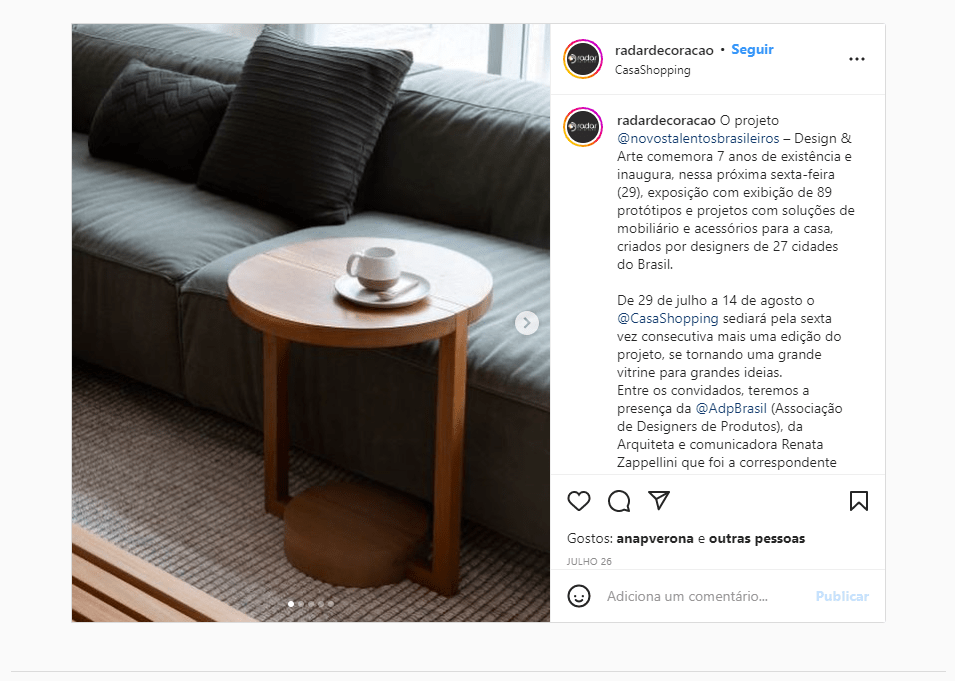Viewport: 955px width, 681px height.
Task: Select the third carousel dot indicator
Action: click(311, 604)
